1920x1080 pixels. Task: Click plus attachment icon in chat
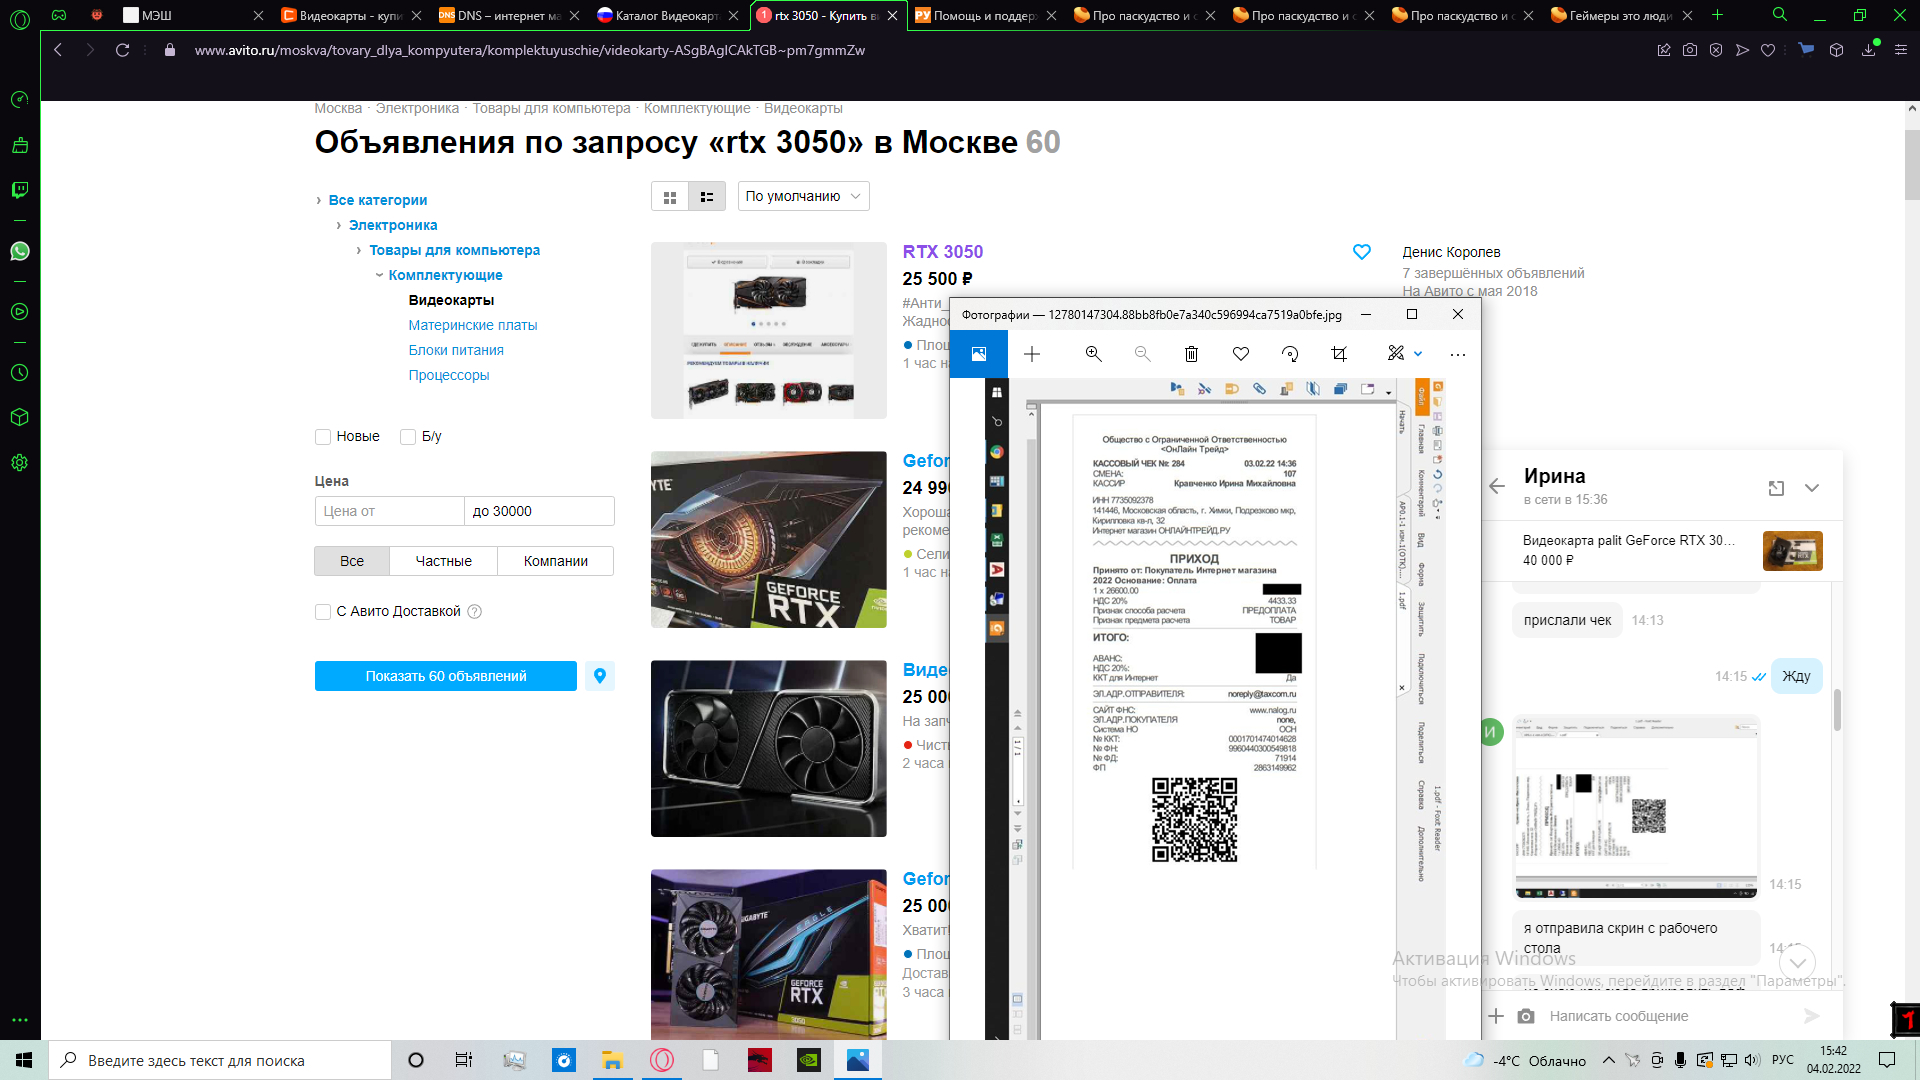pos(1496,1016)
